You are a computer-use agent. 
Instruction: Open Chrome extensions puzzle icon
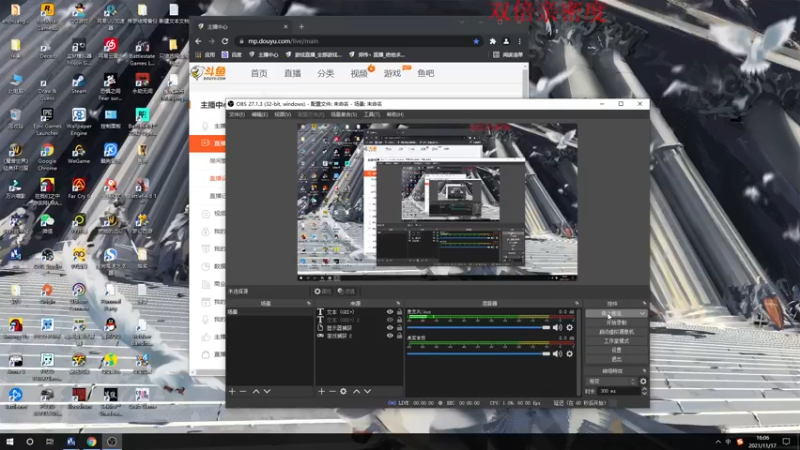pos(493,41)
